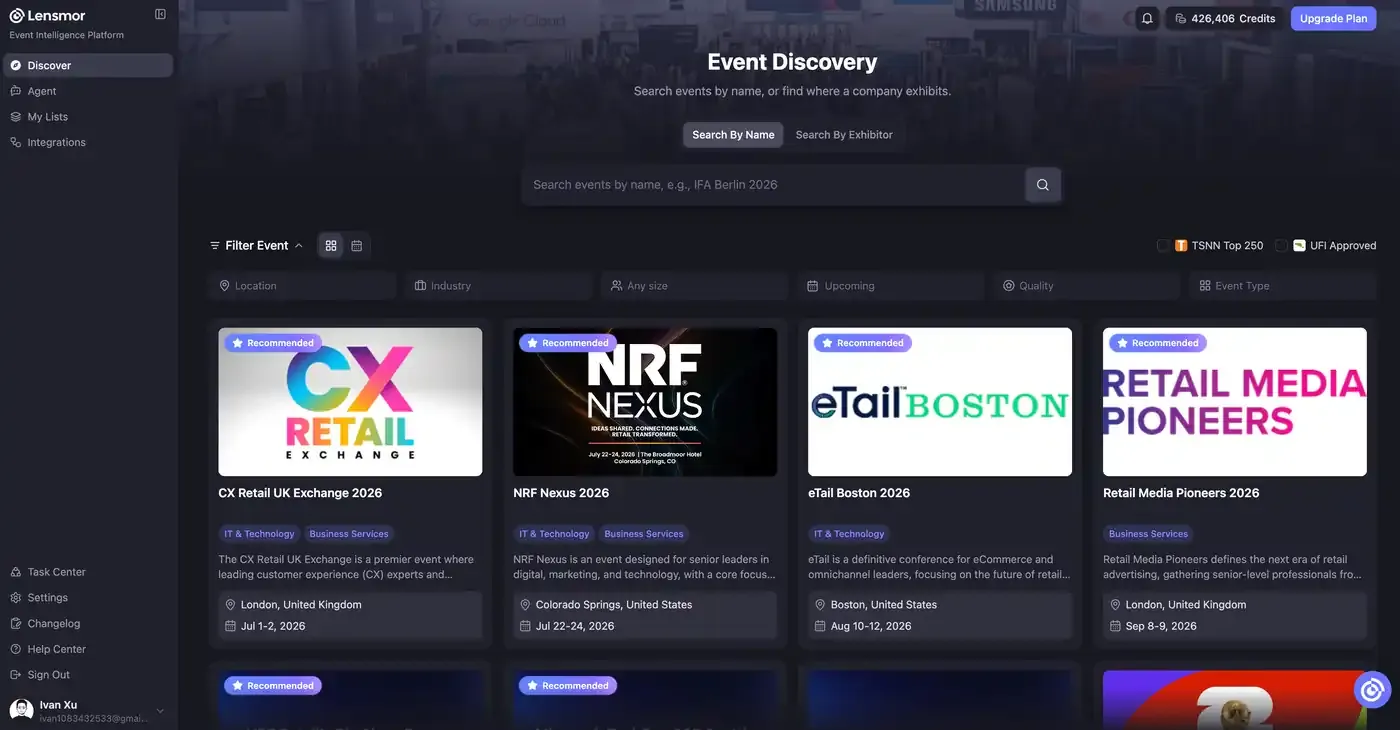Click the Filter Event lines icon
The image size is (1400, 730).
click(x=215, y=245)
